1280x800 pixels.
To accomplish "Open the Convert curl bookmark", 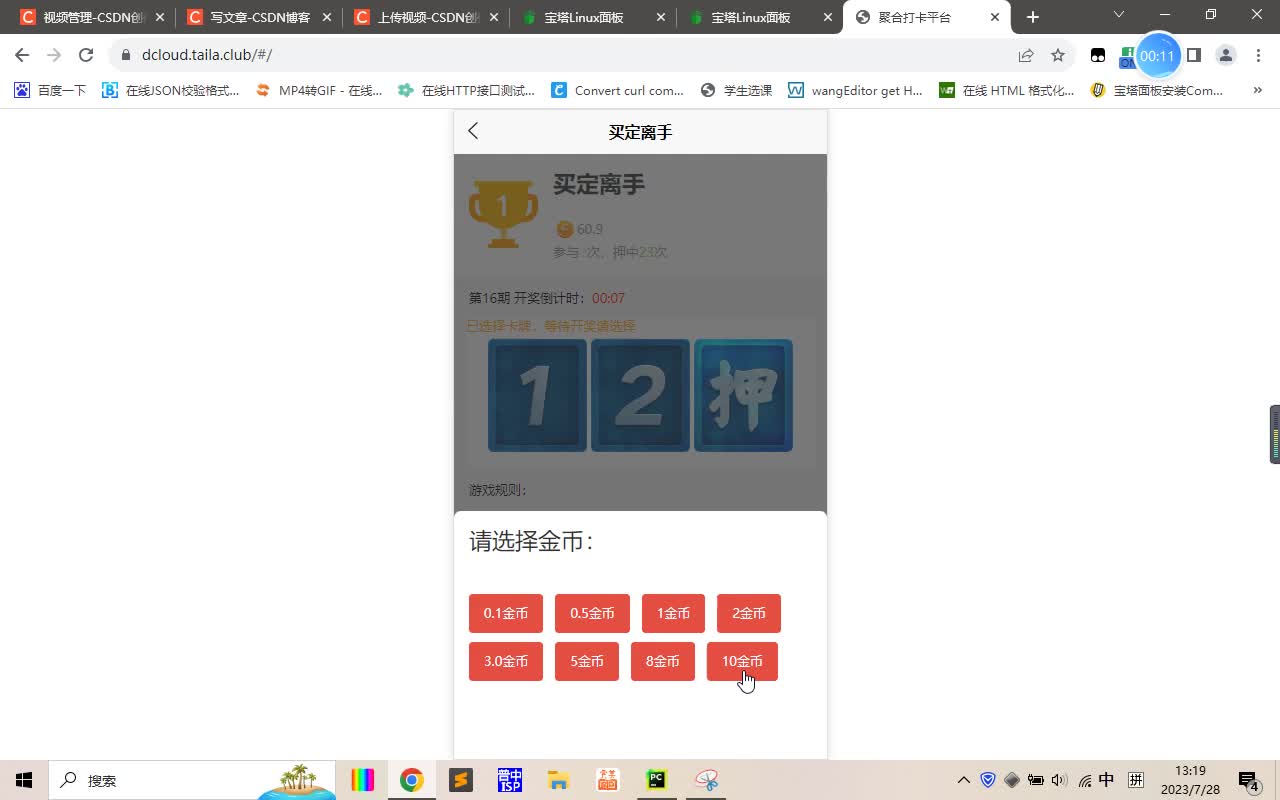I will (x=617, y=90).
